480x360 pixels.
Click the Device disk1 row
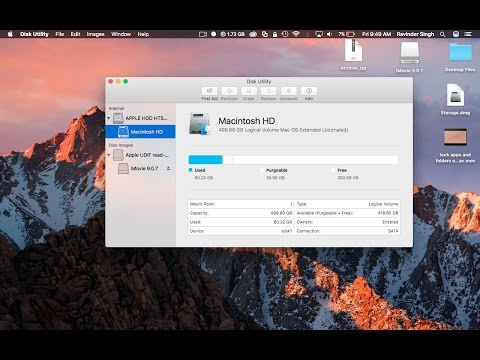tap(241, 231)
